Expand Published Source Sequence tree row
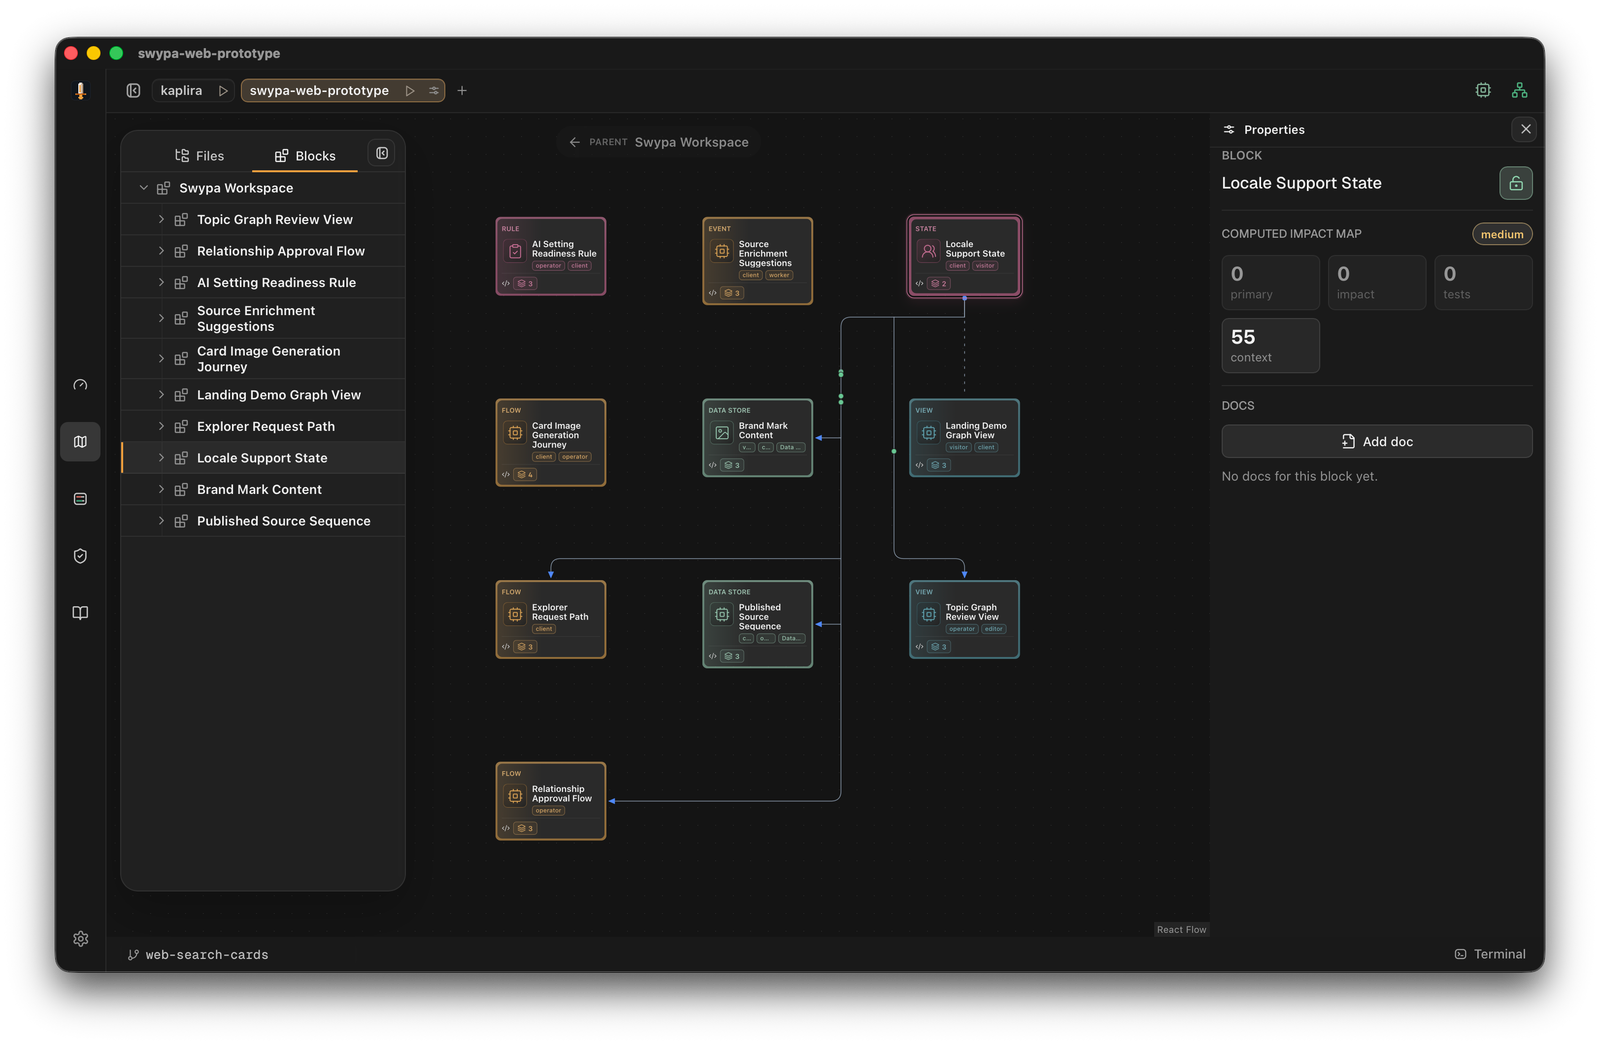1600x1045 pixels. coord(161,521)
